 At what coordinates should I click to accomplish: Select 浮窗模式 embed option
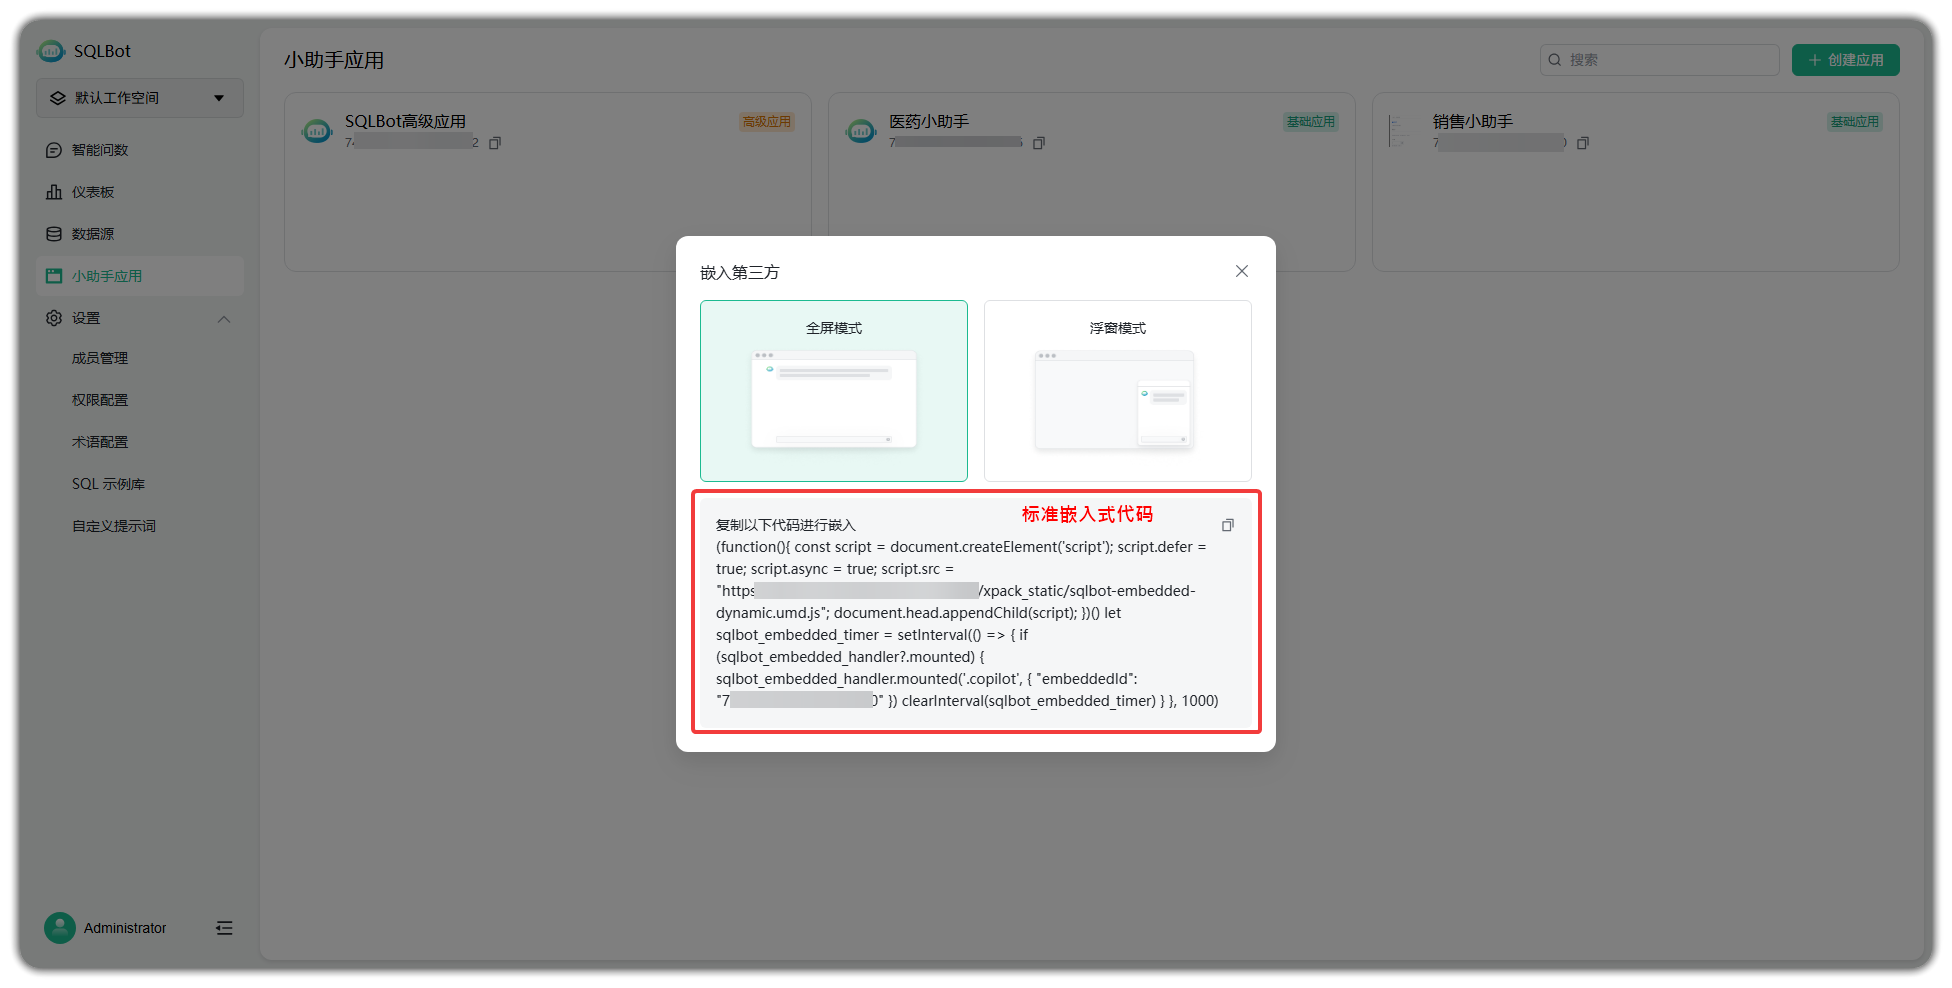point(1117,390)
